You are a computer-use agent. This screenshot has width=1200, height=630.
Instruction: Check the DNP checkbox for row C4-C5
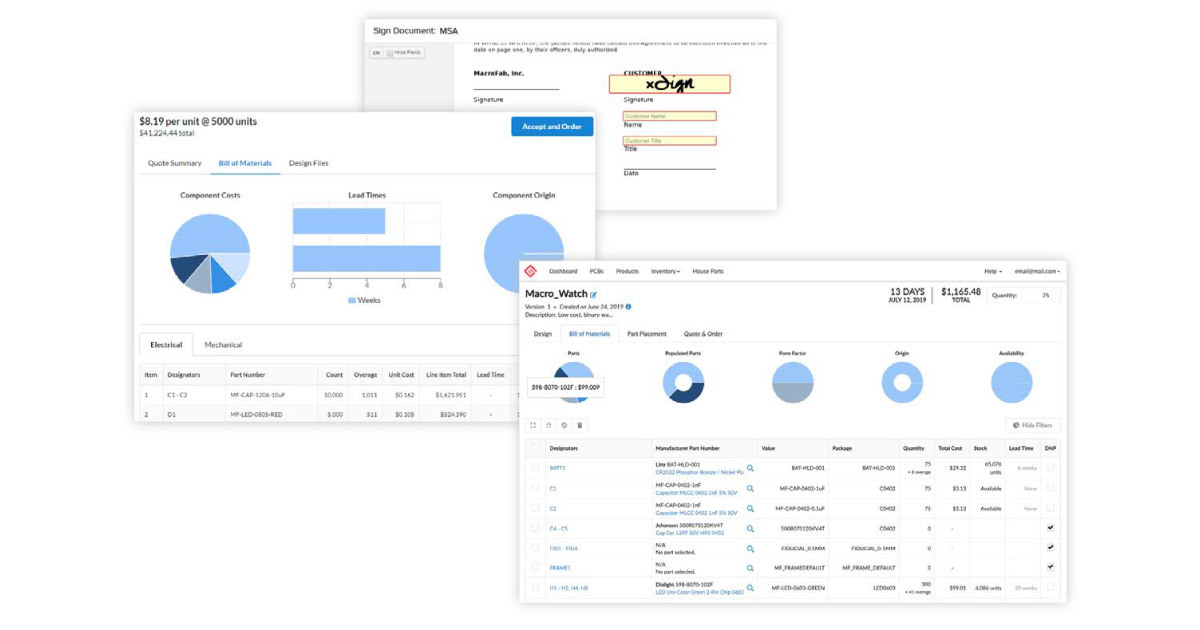pos(1050,528)
